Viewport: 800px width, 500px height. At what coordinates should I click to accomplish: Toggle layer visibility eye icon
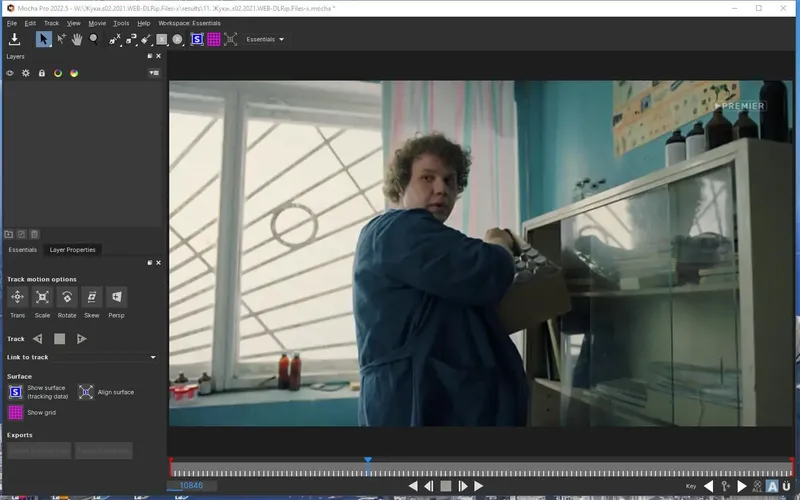tap(10, 73)
